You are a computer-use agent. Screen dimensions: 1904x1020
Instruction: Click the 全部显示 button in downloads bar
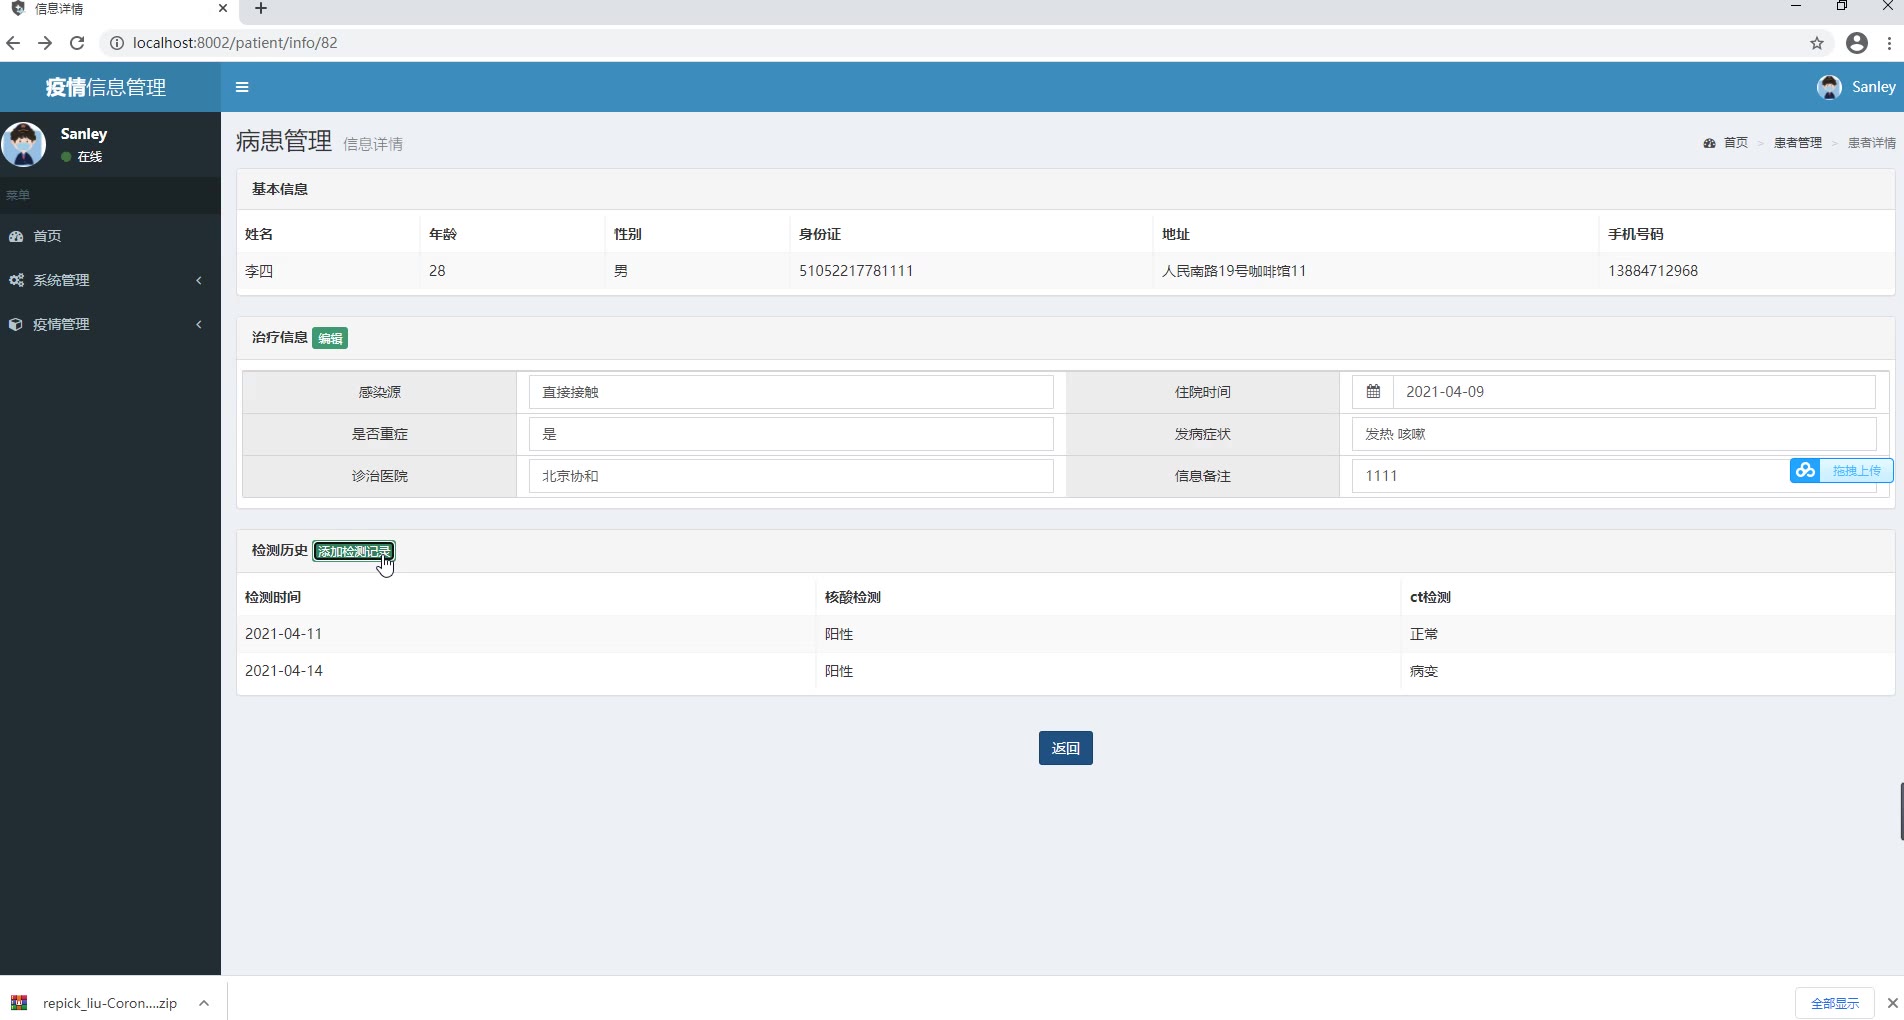coord(1835,1003)
